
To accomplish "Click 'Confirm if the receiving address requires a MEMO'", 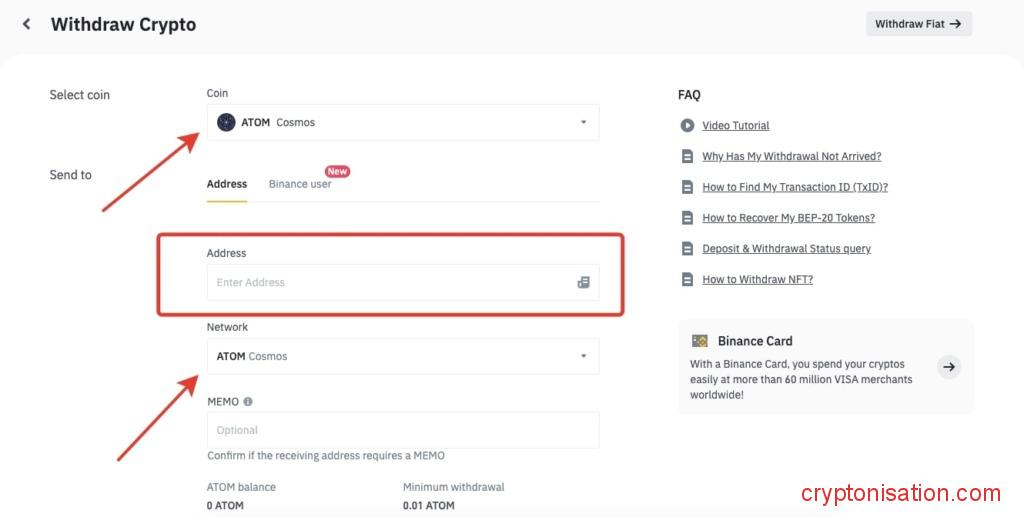I will 326,456.
